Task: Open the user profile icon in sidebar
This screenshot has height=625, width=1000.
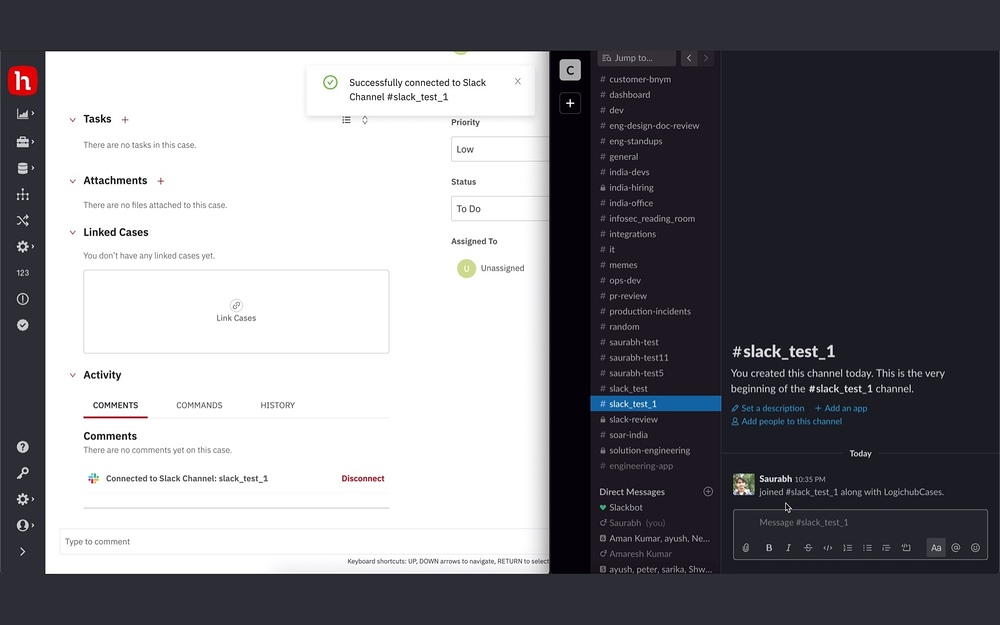Action: tap(23, 526)
